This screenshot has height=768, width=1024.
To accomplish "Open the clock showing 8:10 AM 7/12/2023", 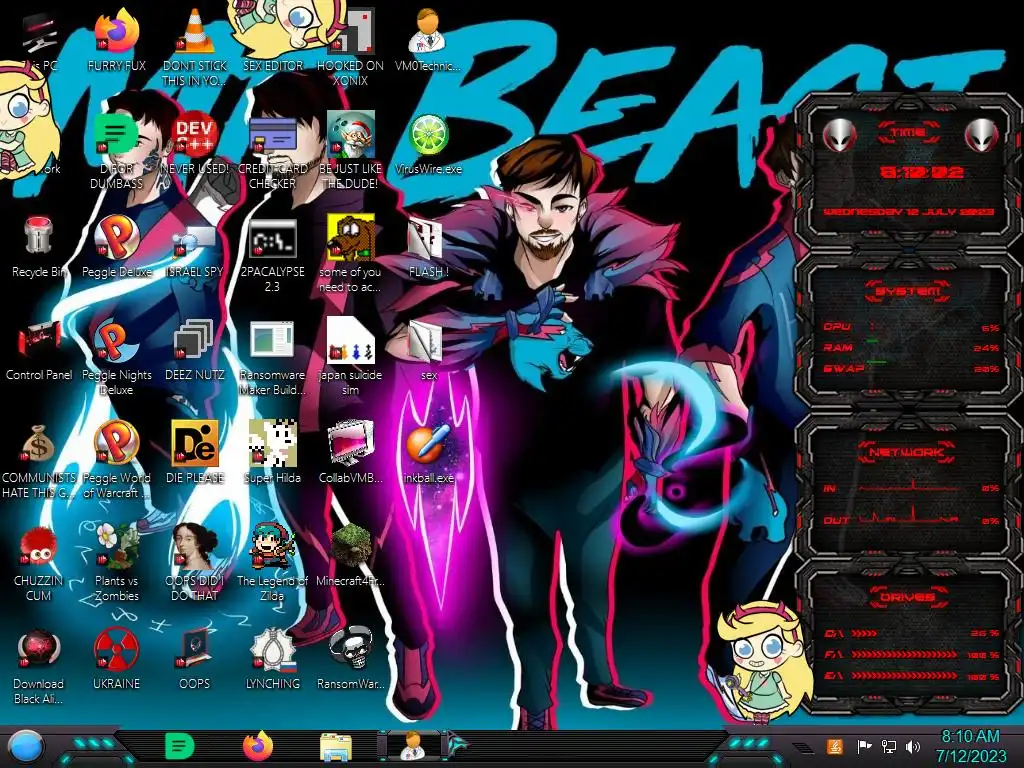I will tap(970, 746).
